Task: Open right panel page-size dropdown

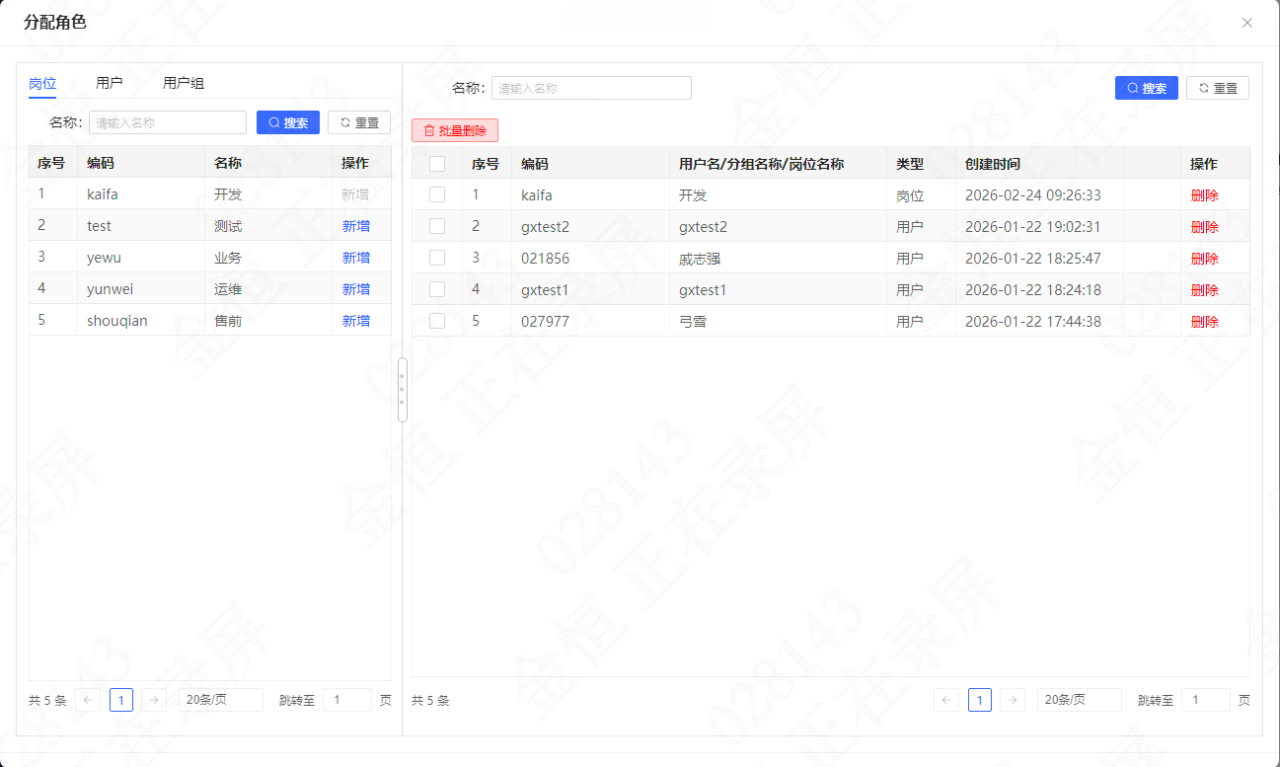Action: tap(1079, 700)
